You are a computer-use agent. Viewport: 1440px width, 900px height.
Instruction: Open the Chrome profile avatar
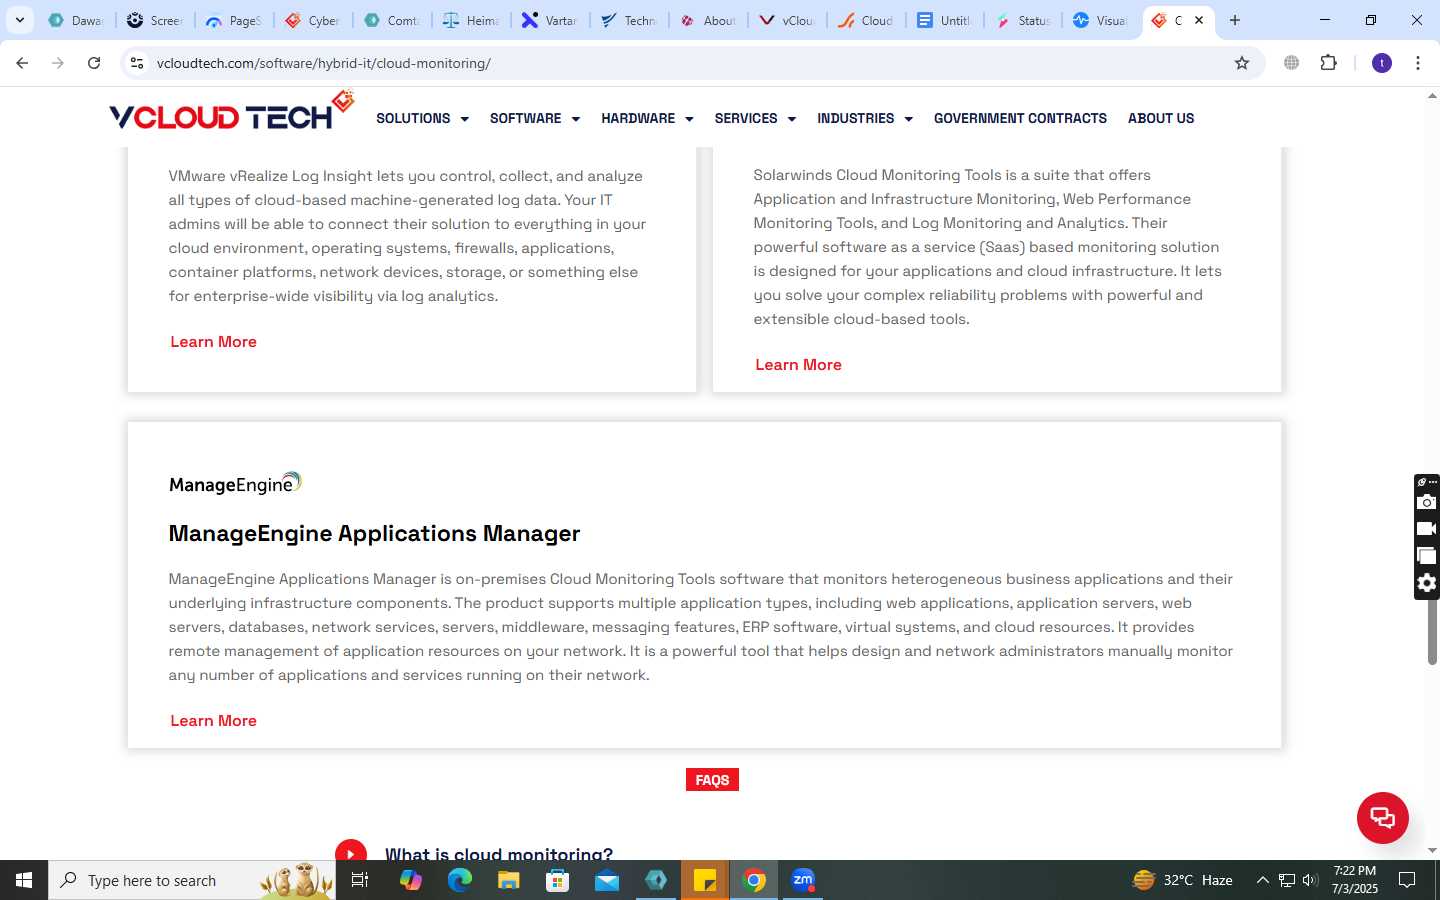pyautogui.click(x=1382, y=63)
